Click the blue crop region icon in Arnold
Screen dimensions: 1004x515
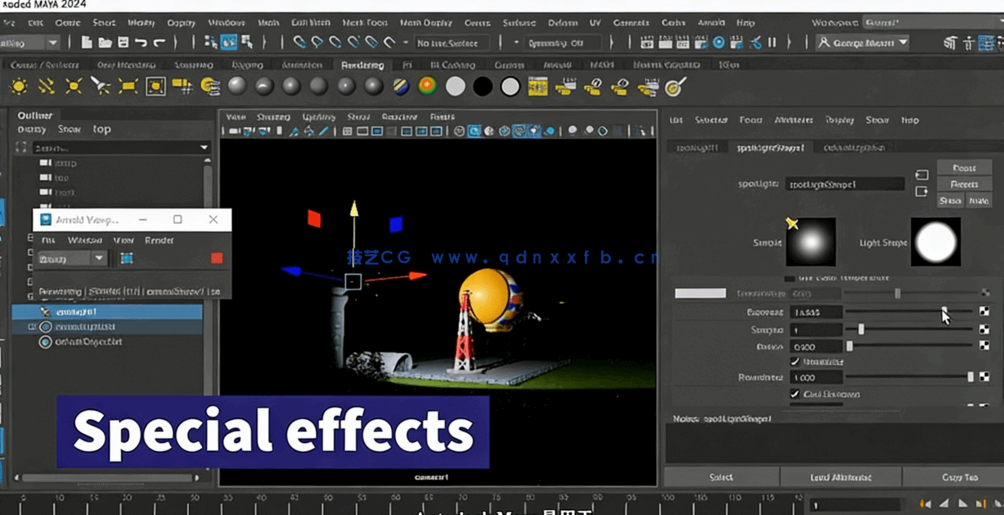tap(127, 258)
